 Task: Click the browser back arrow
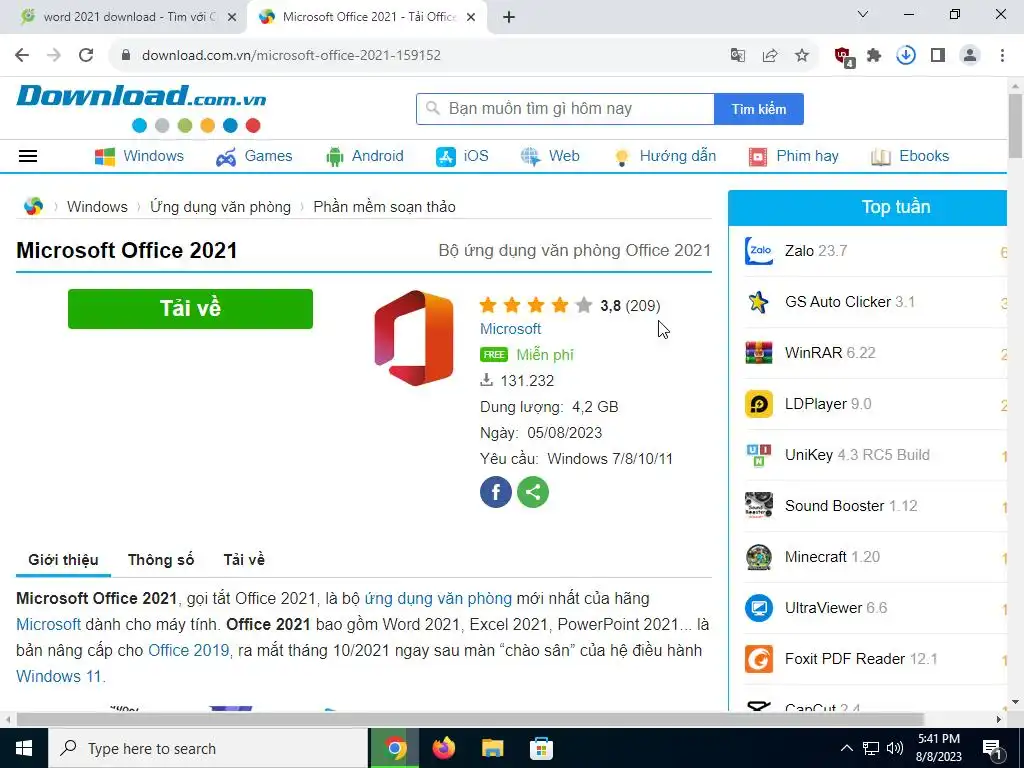click(22, 55)
